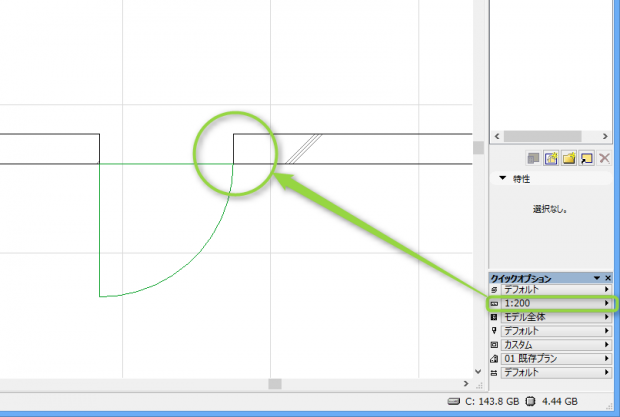This screenshot has height=417, width=620.
Task: Click the navigator horizontal scroll right arrow
Action: 605,136
